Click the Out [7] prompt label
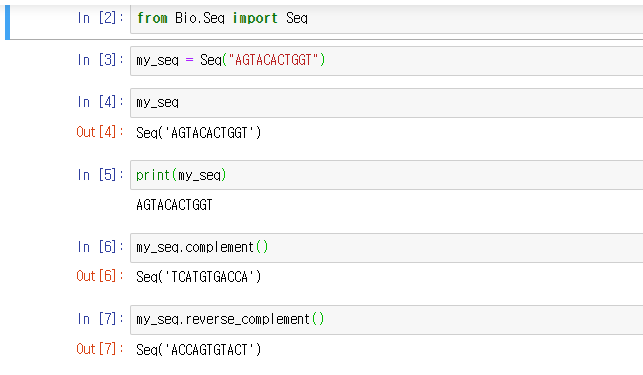 (100, 349)
